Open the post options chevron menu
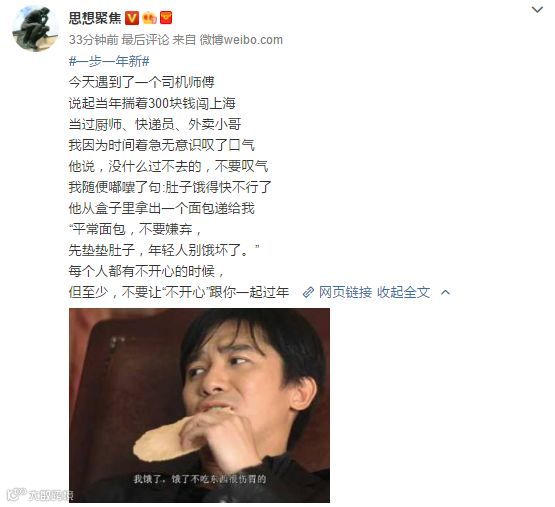555x507 pixels. (537, 10)
